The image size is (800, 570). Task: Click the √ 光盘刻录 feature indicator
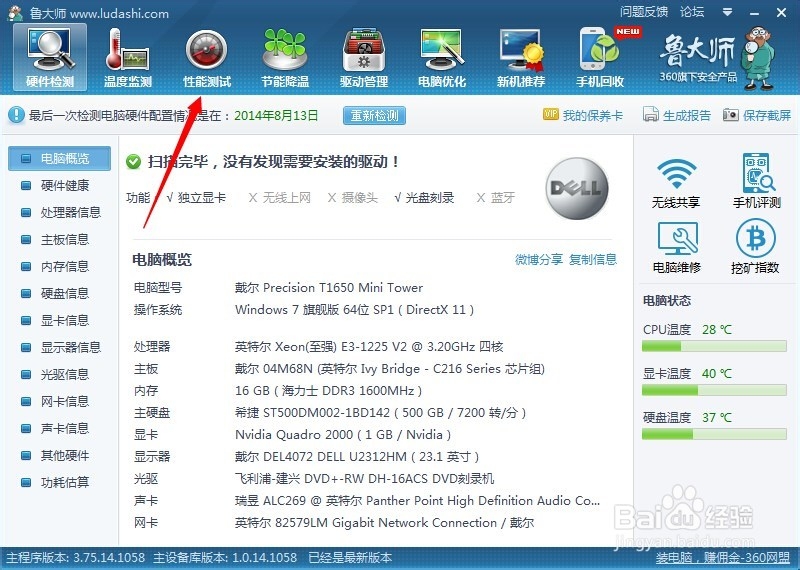(x=424, y=197)
